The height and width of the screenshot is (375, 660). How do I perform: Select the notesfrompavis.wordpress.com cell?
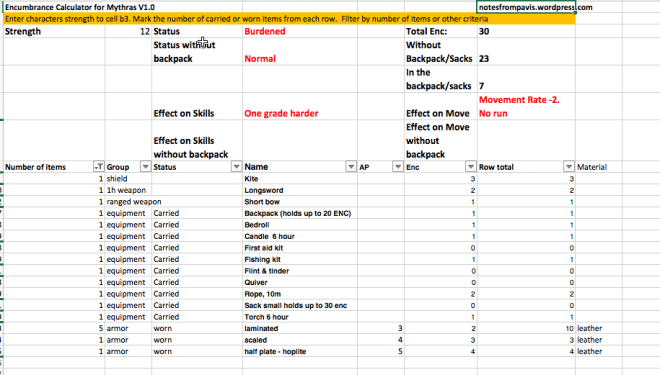pos(526,7)
